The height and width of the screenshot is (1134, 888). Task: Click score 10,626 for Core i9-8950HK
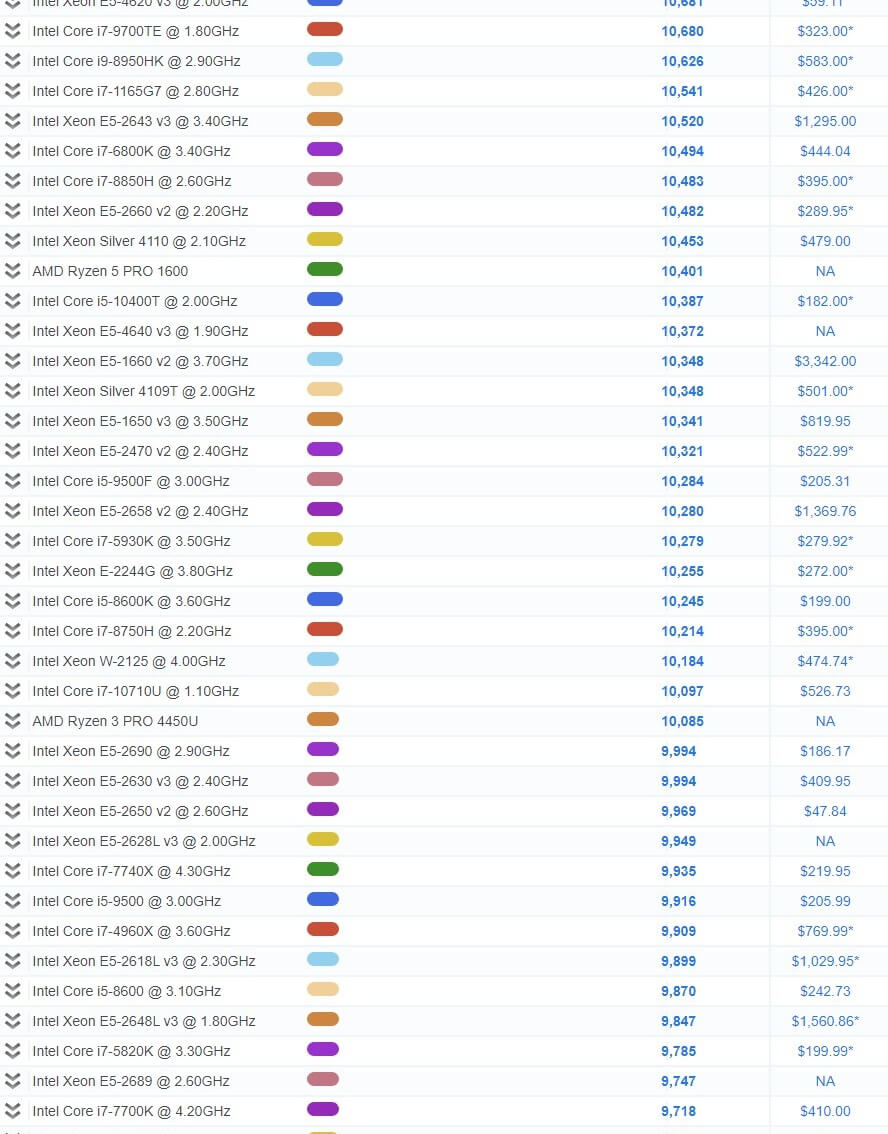pos(682,61)
